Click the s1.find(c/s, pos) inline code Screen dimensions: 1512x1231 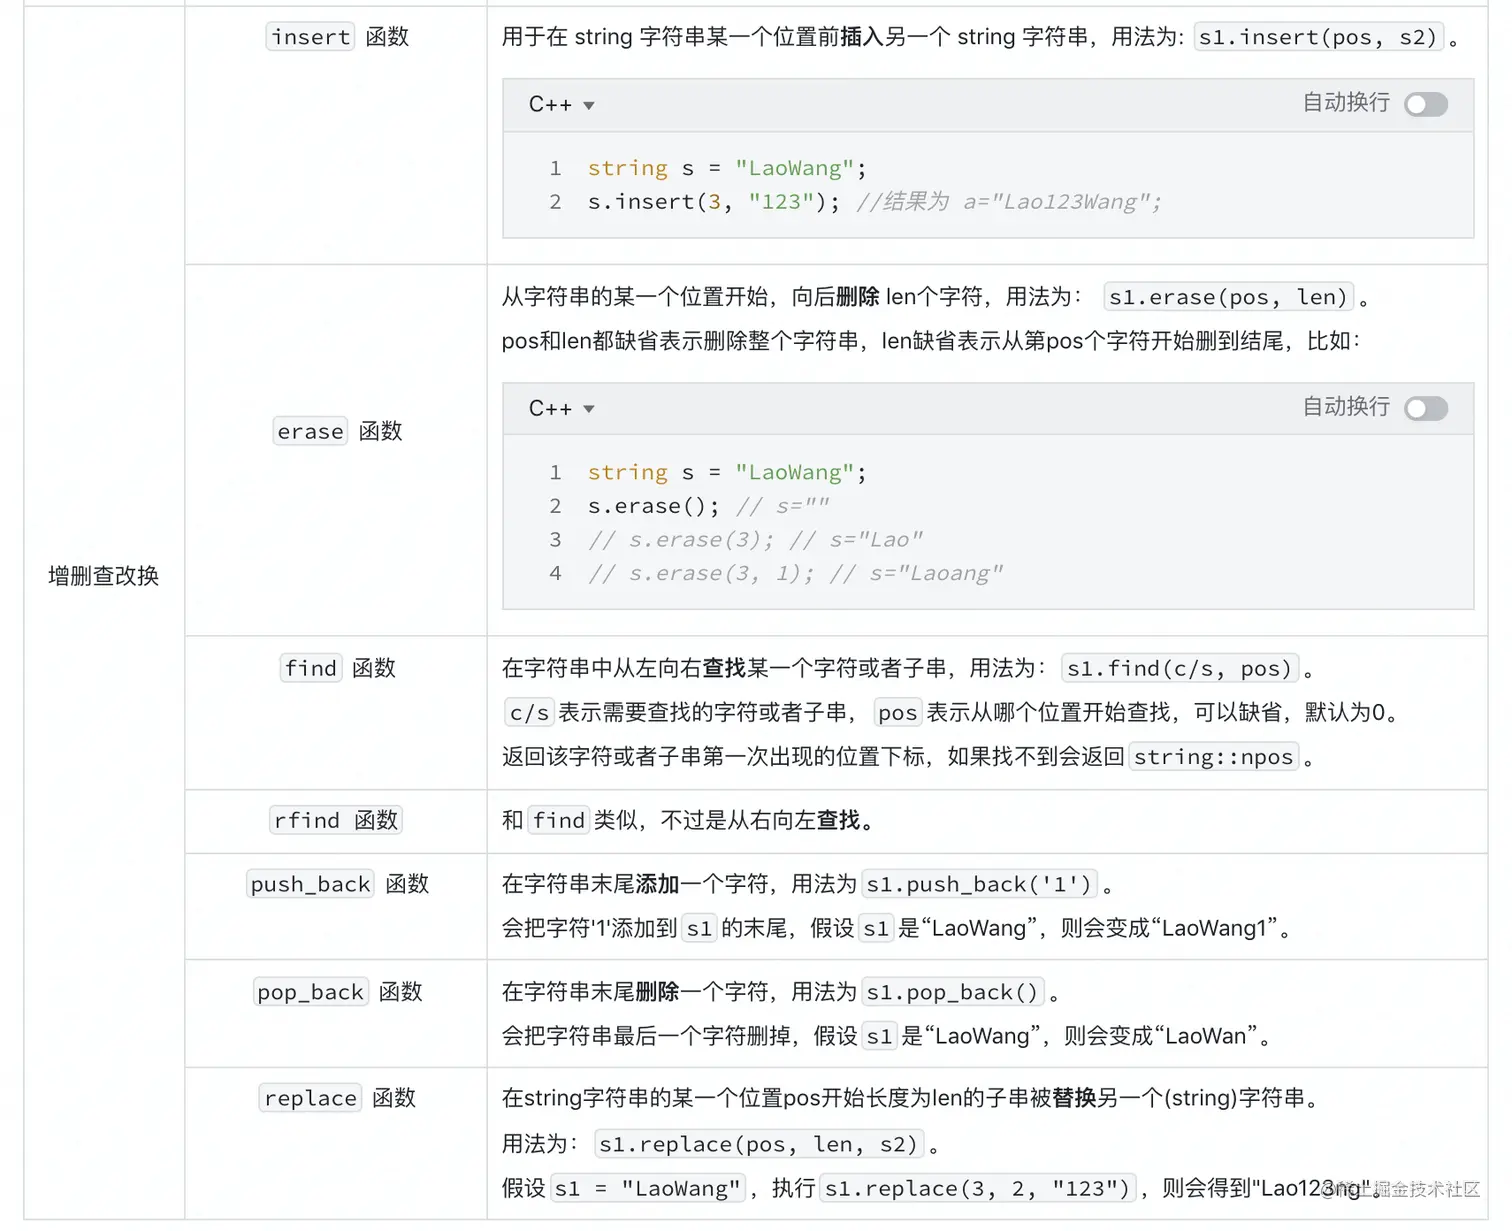pos(1180,668)
